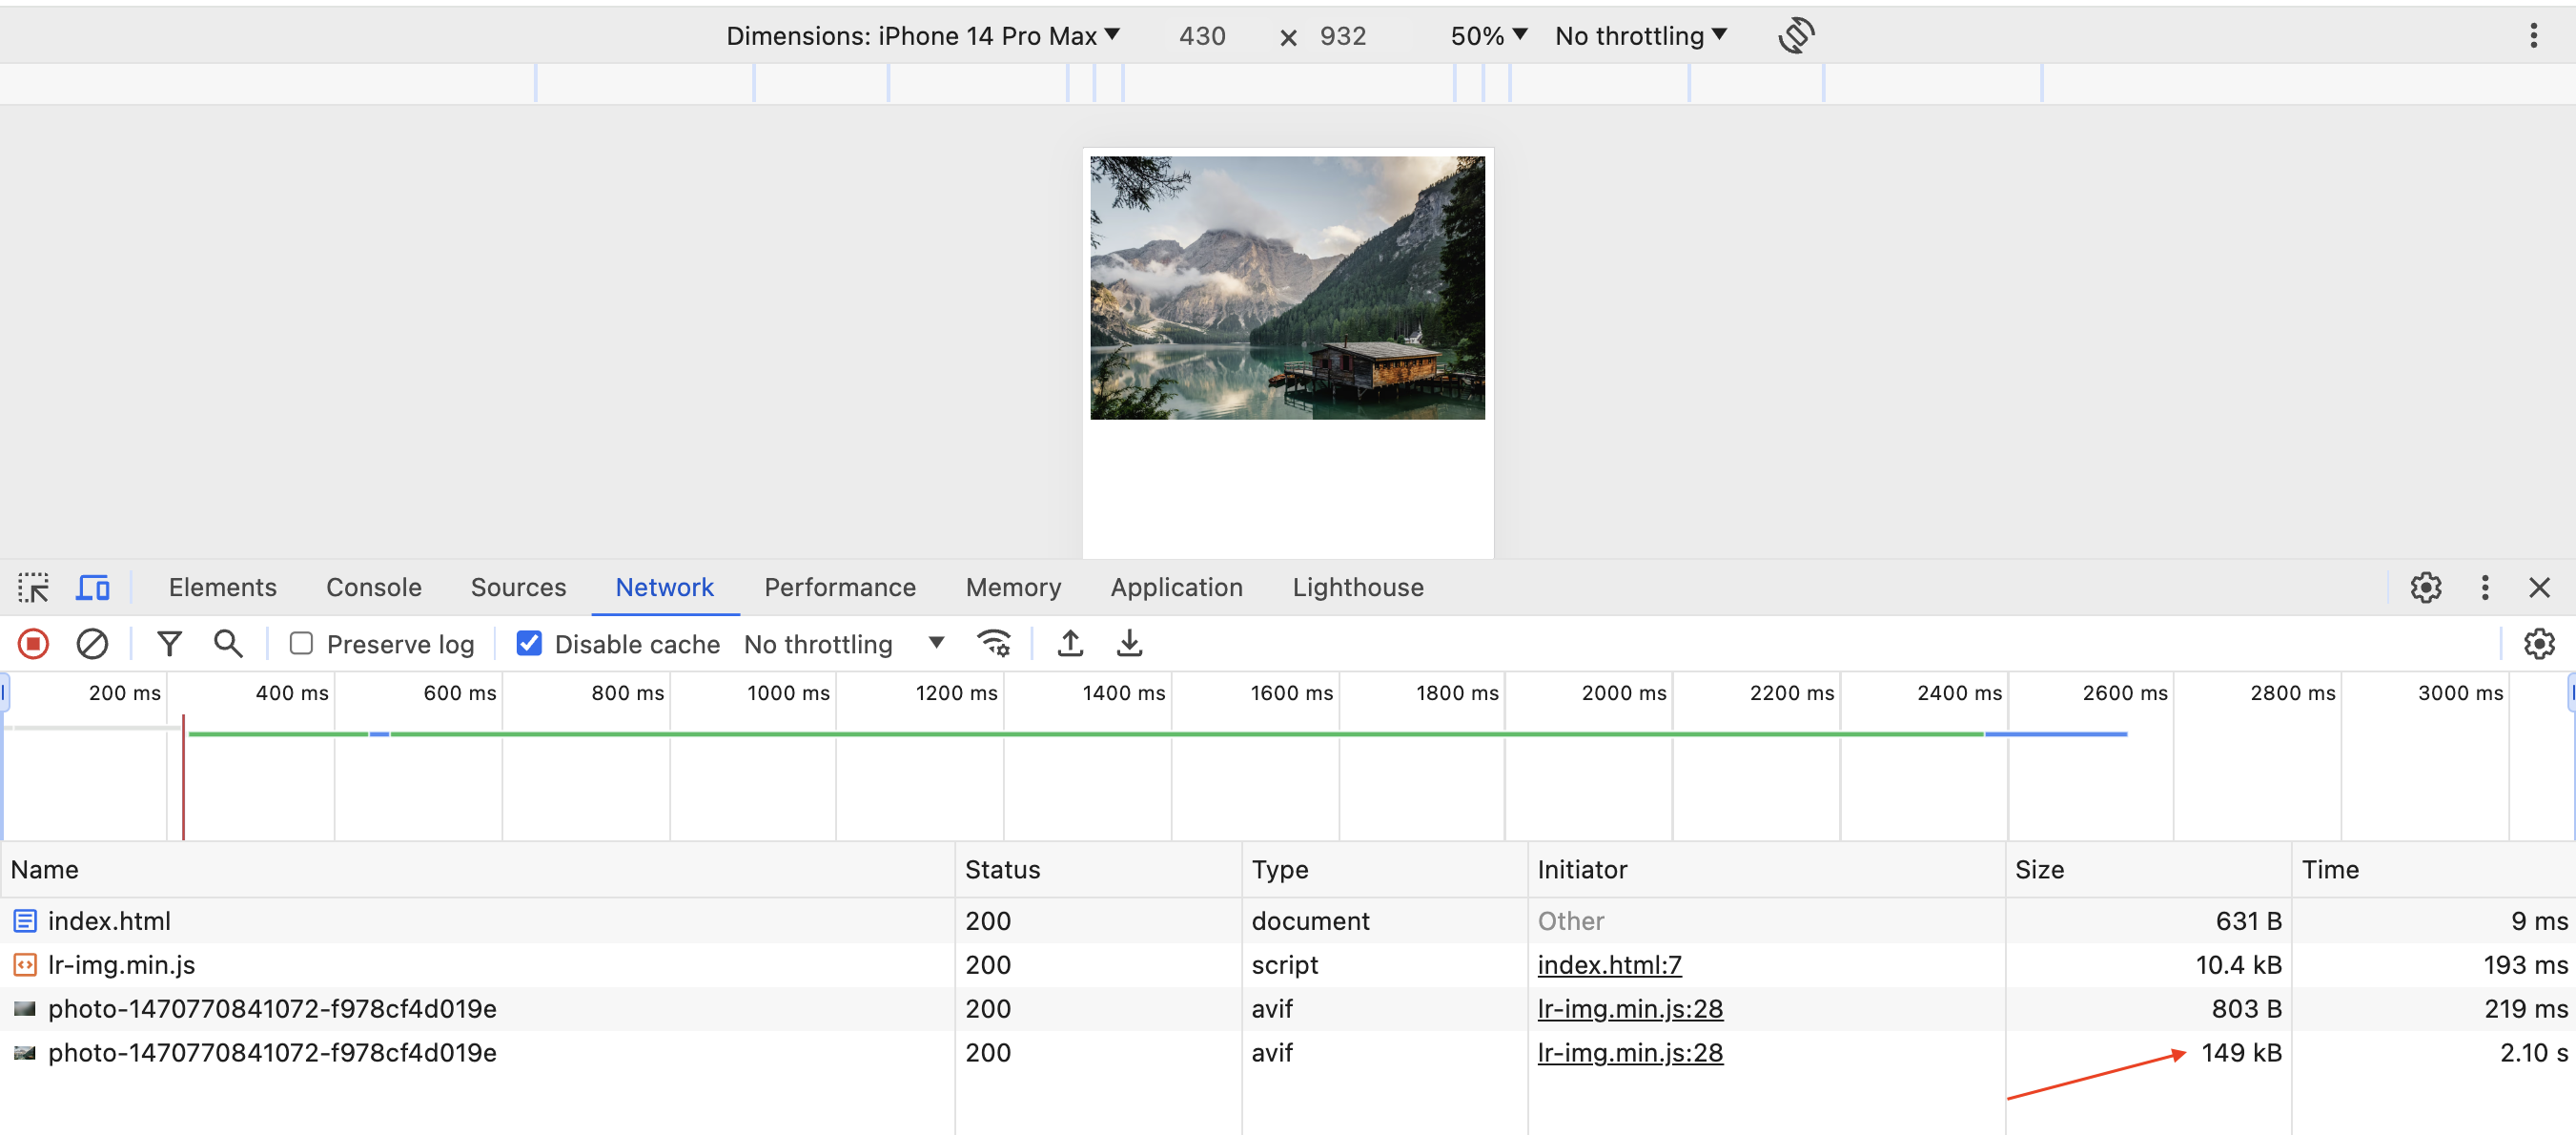Follow the index.html:7 initiator link

pyautogui.click(x=1609, y=964)
